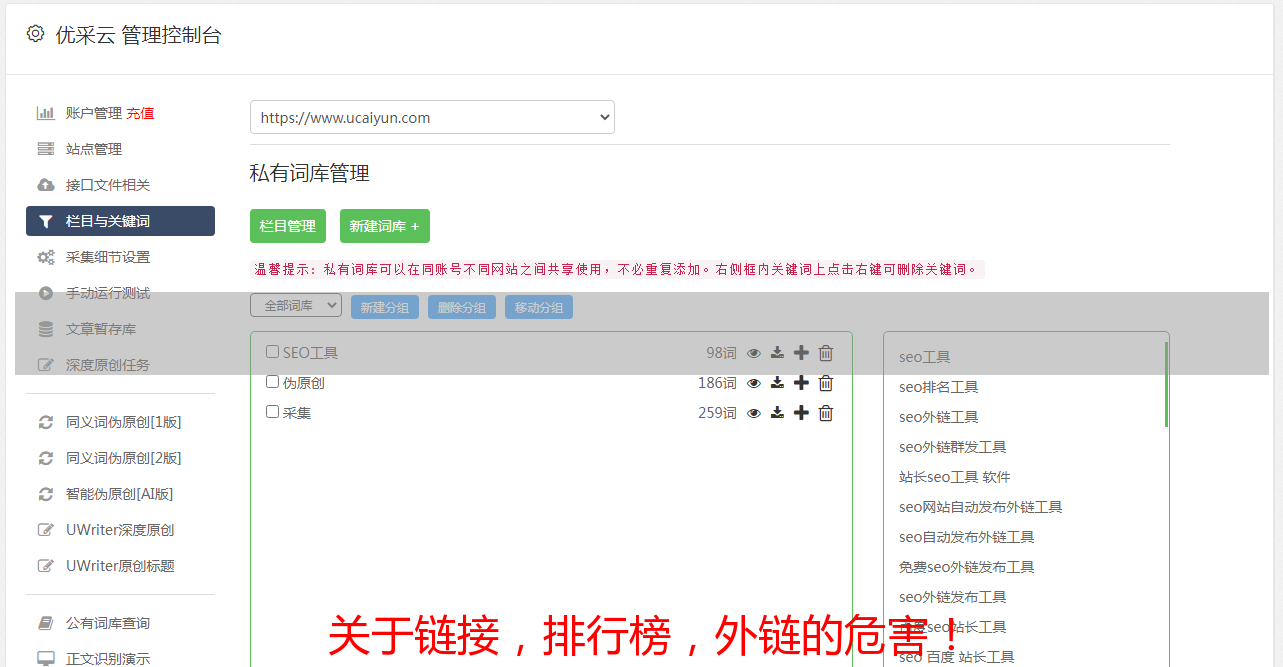The height and width of the screenshot is (667, 1283).
Task: Open 采集细节设置 in the sidebar
Action: [x=108, y=257]
